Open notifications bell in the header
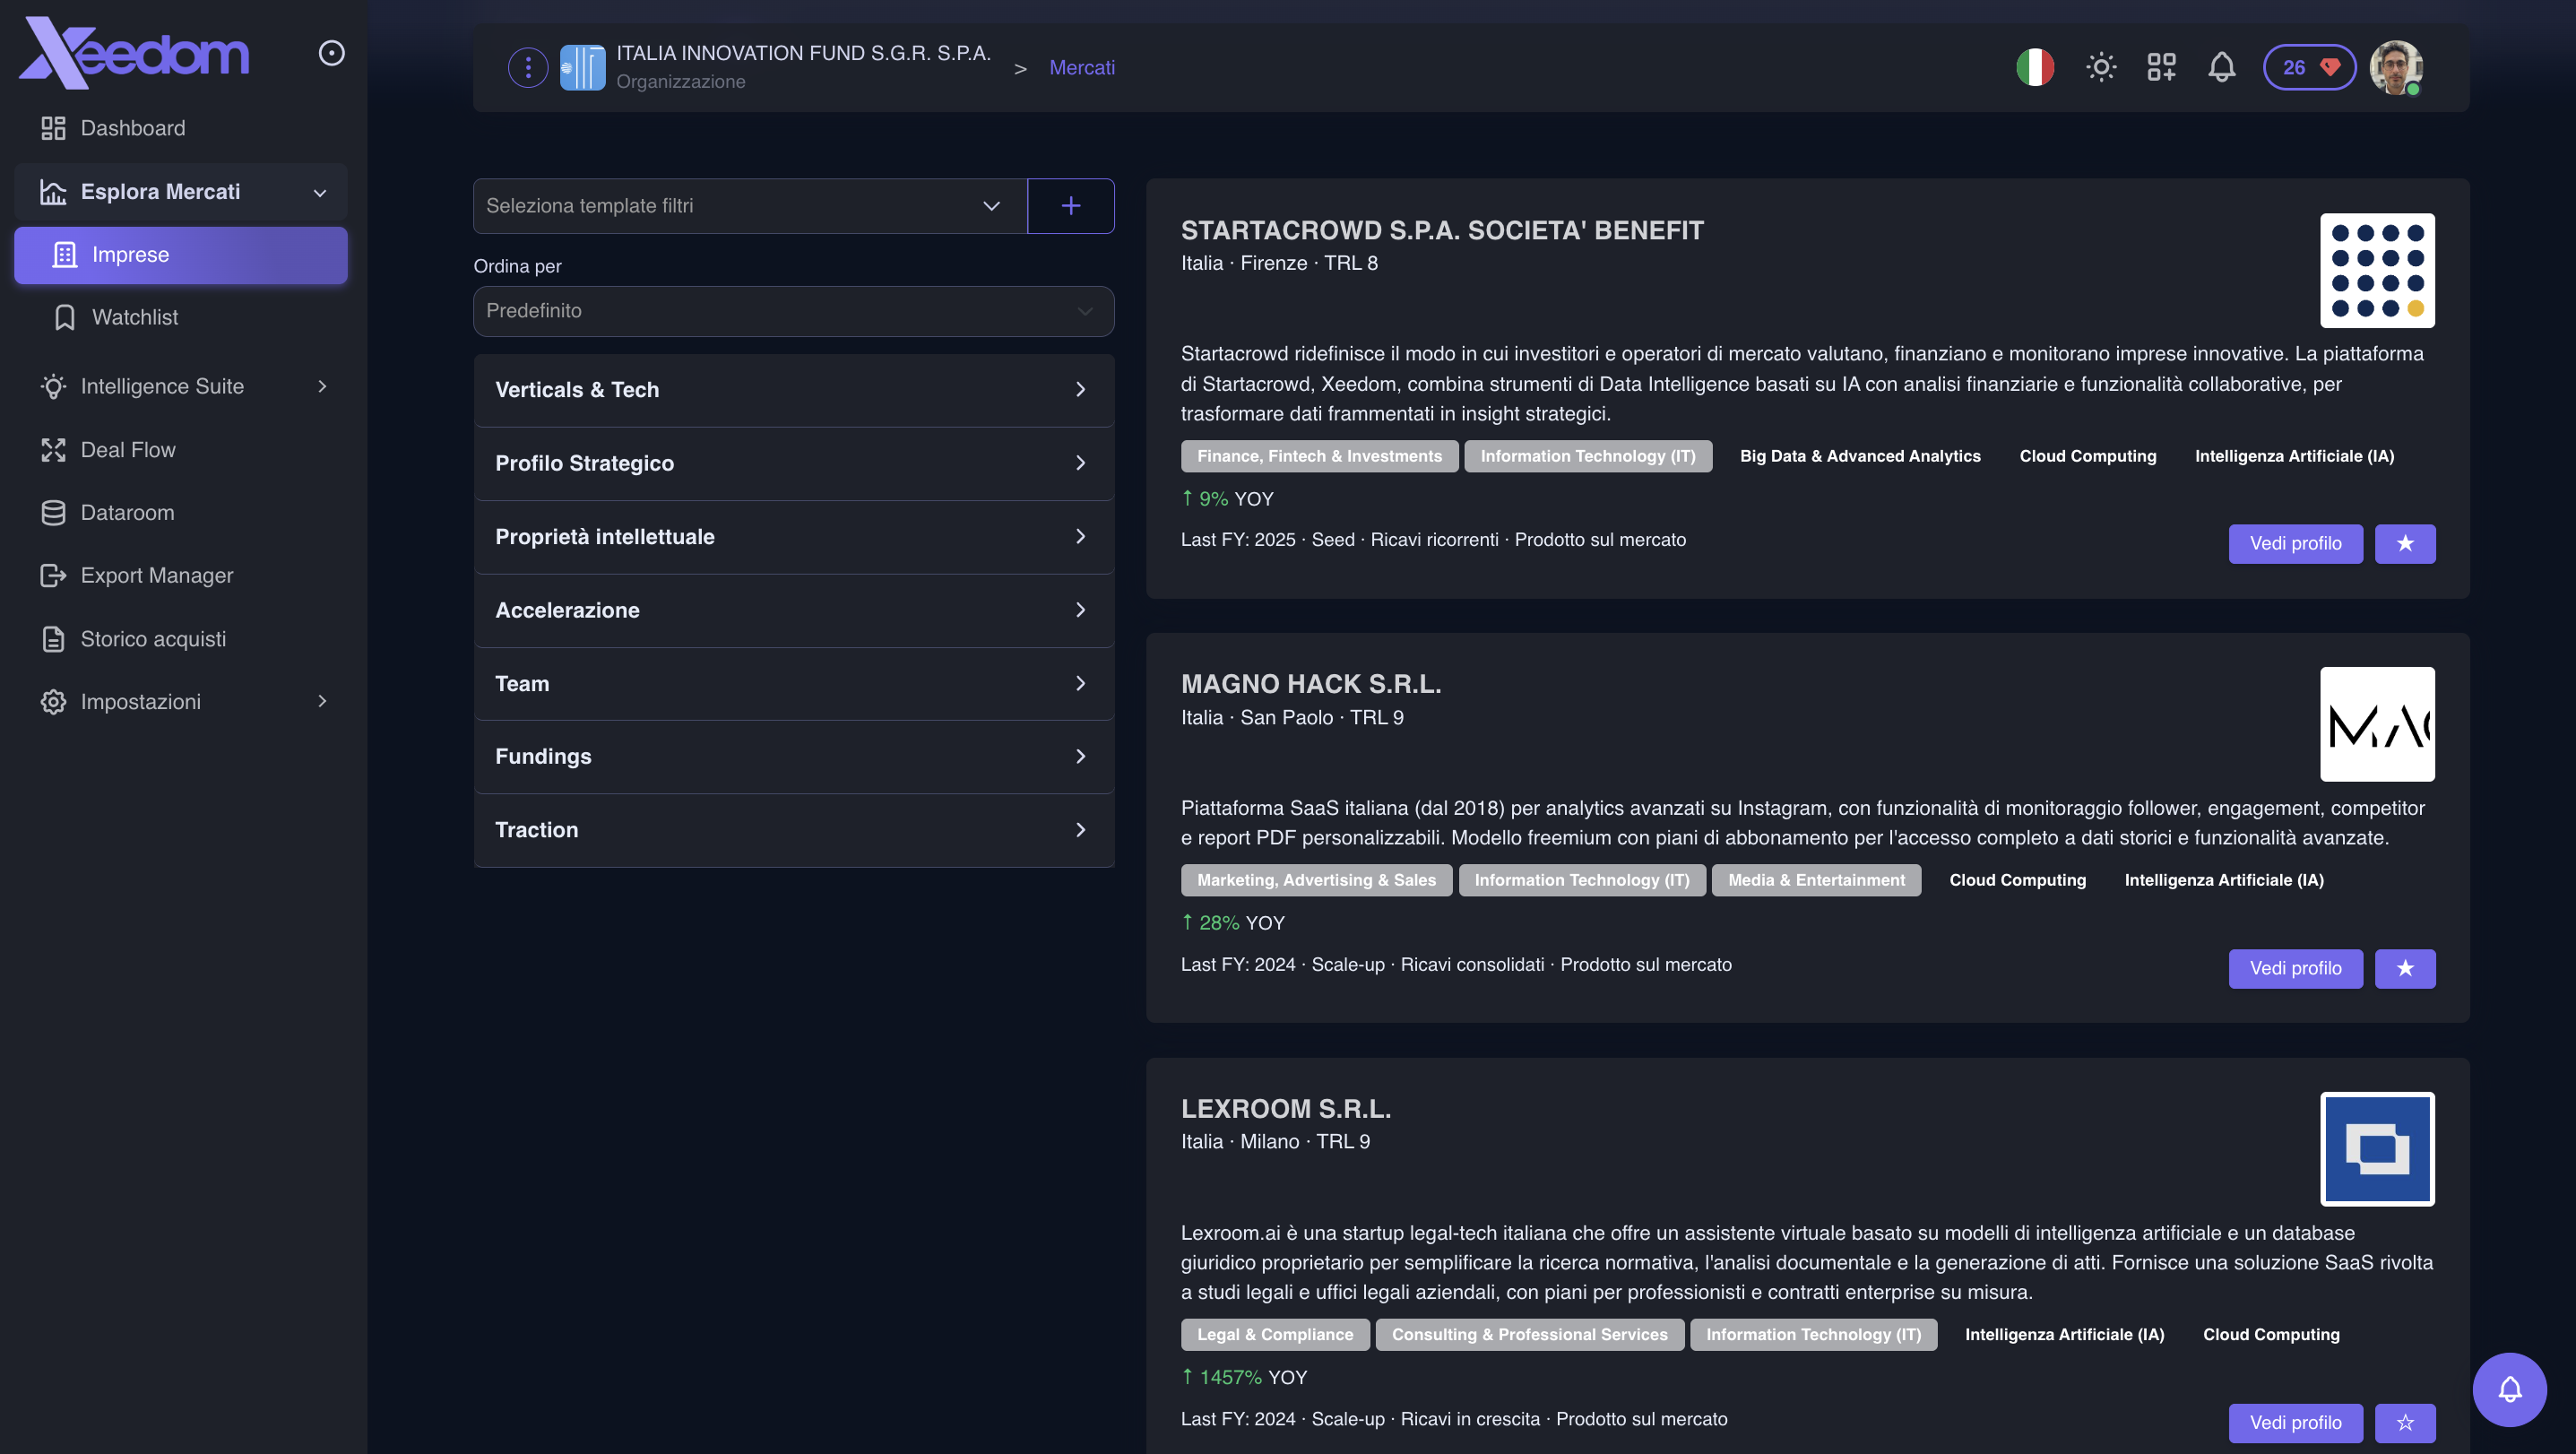 point(2222,67)
